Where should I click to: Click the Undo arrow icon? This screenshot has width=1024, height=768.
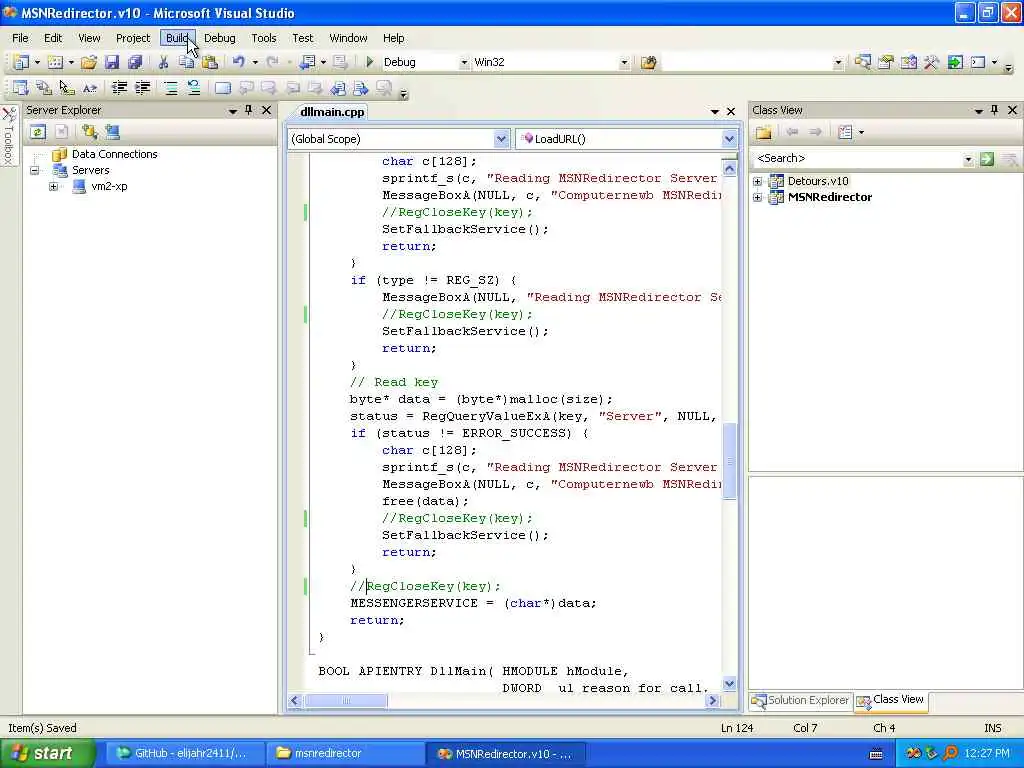[x=238, y=62]
